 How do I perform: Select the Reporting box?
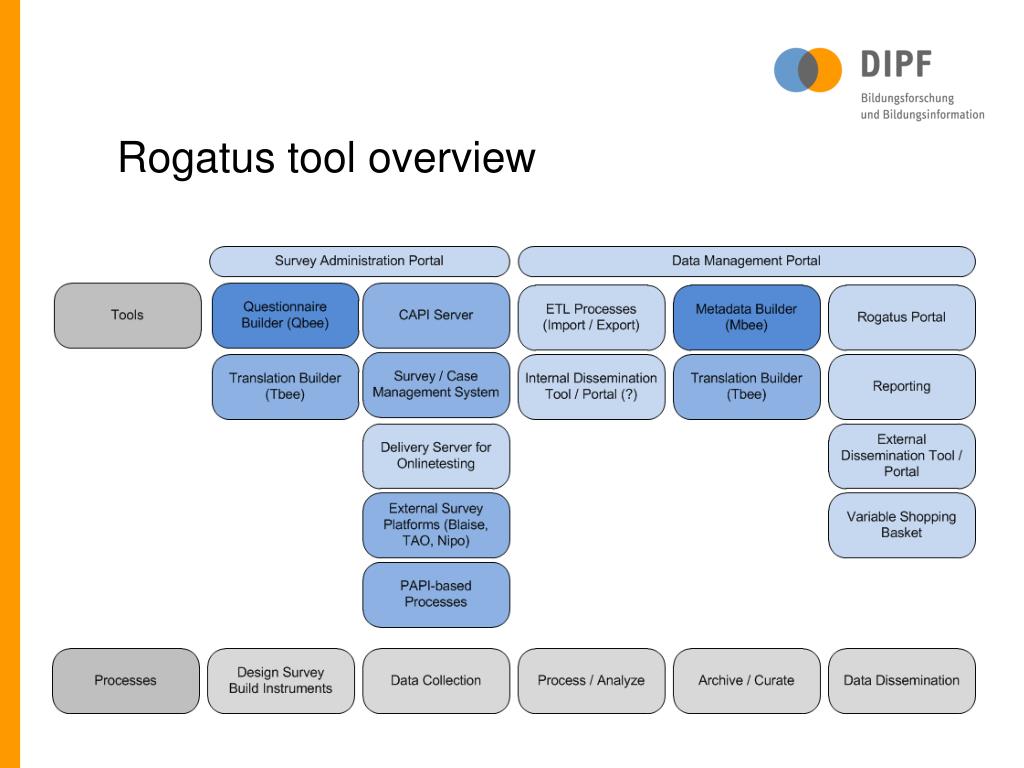coord(902,387)
